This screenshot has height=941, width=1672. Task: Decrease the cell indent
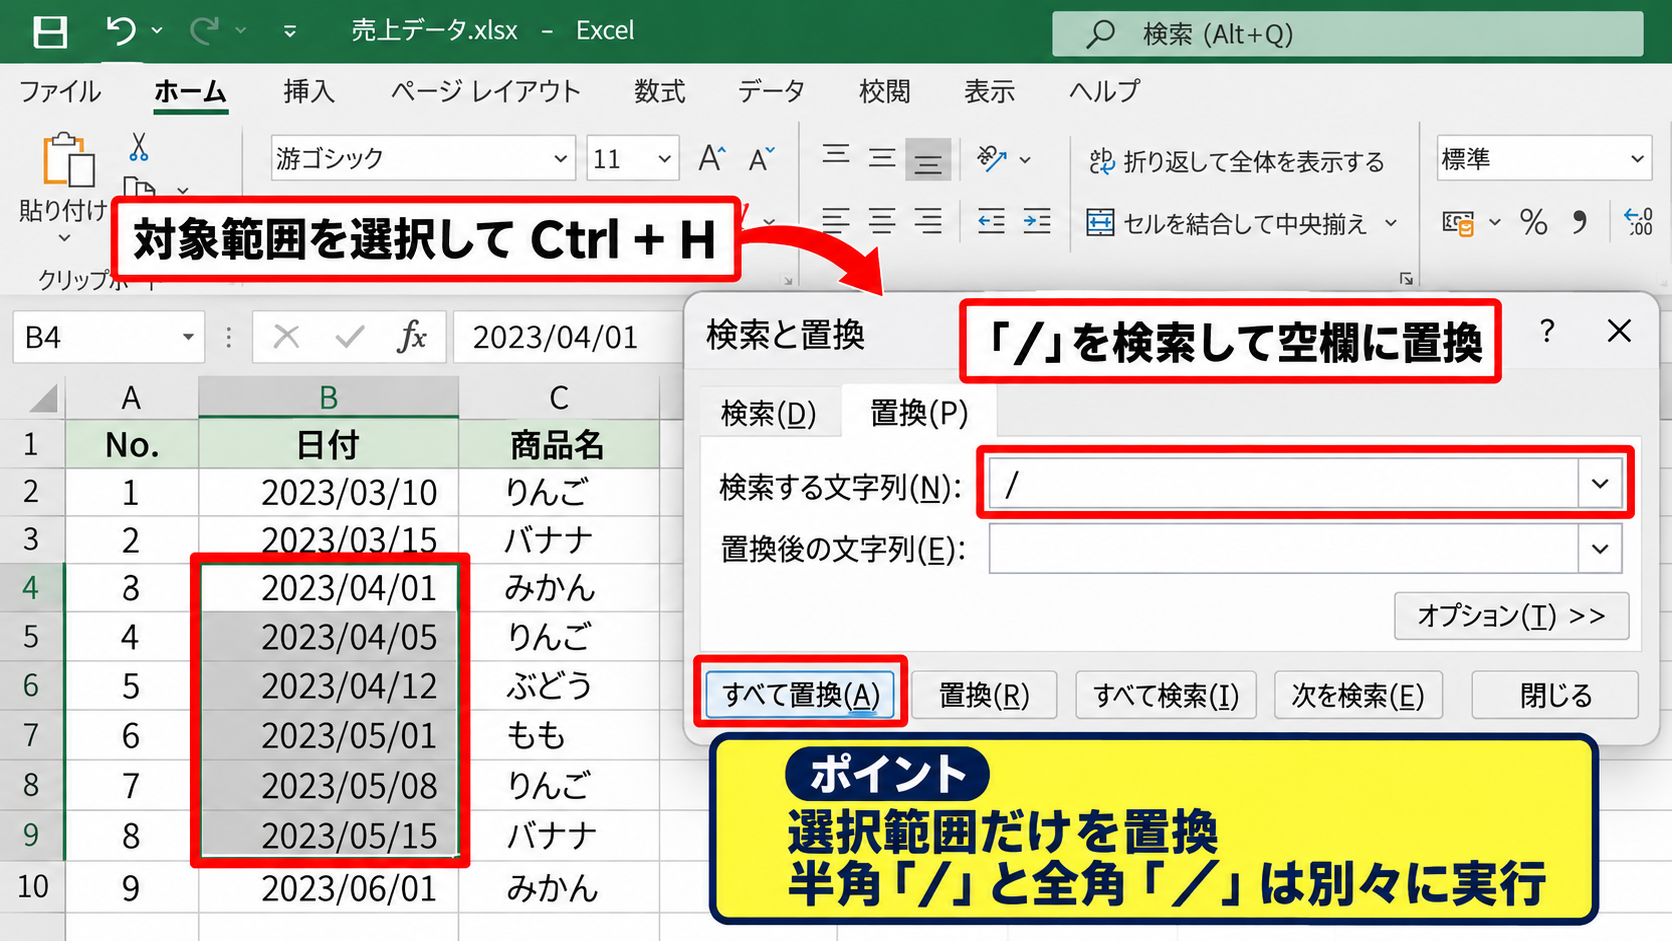coord(991,221)
